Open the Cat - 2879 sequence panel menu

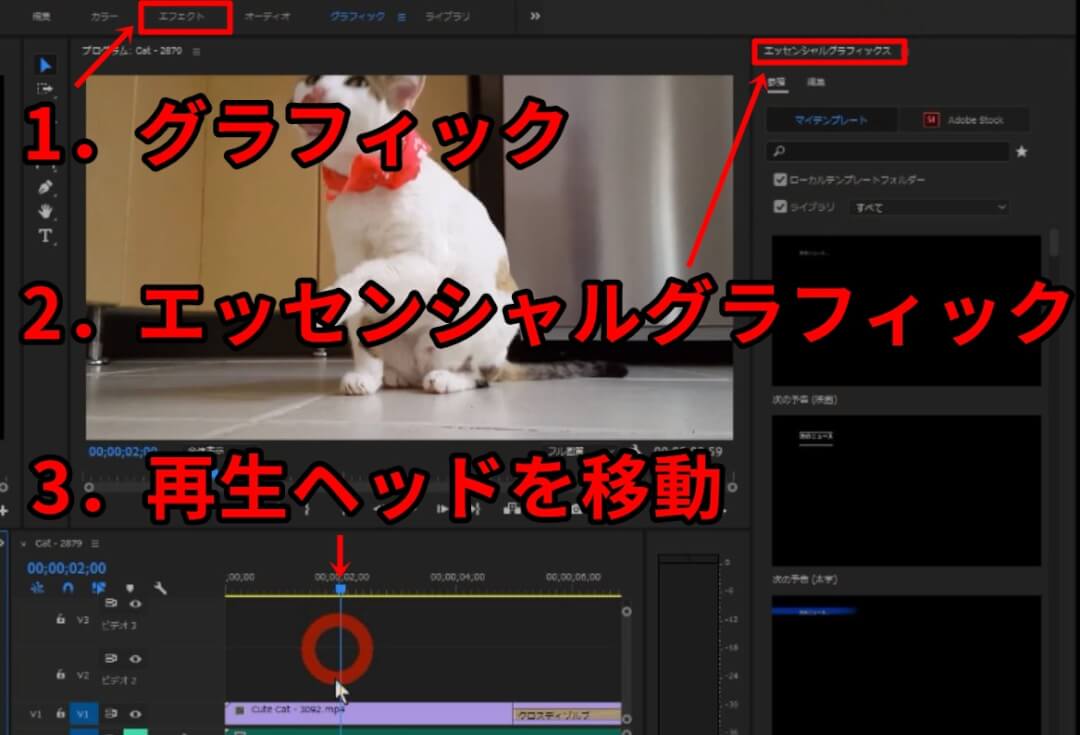pyautogui.click(x=95, y=544)
